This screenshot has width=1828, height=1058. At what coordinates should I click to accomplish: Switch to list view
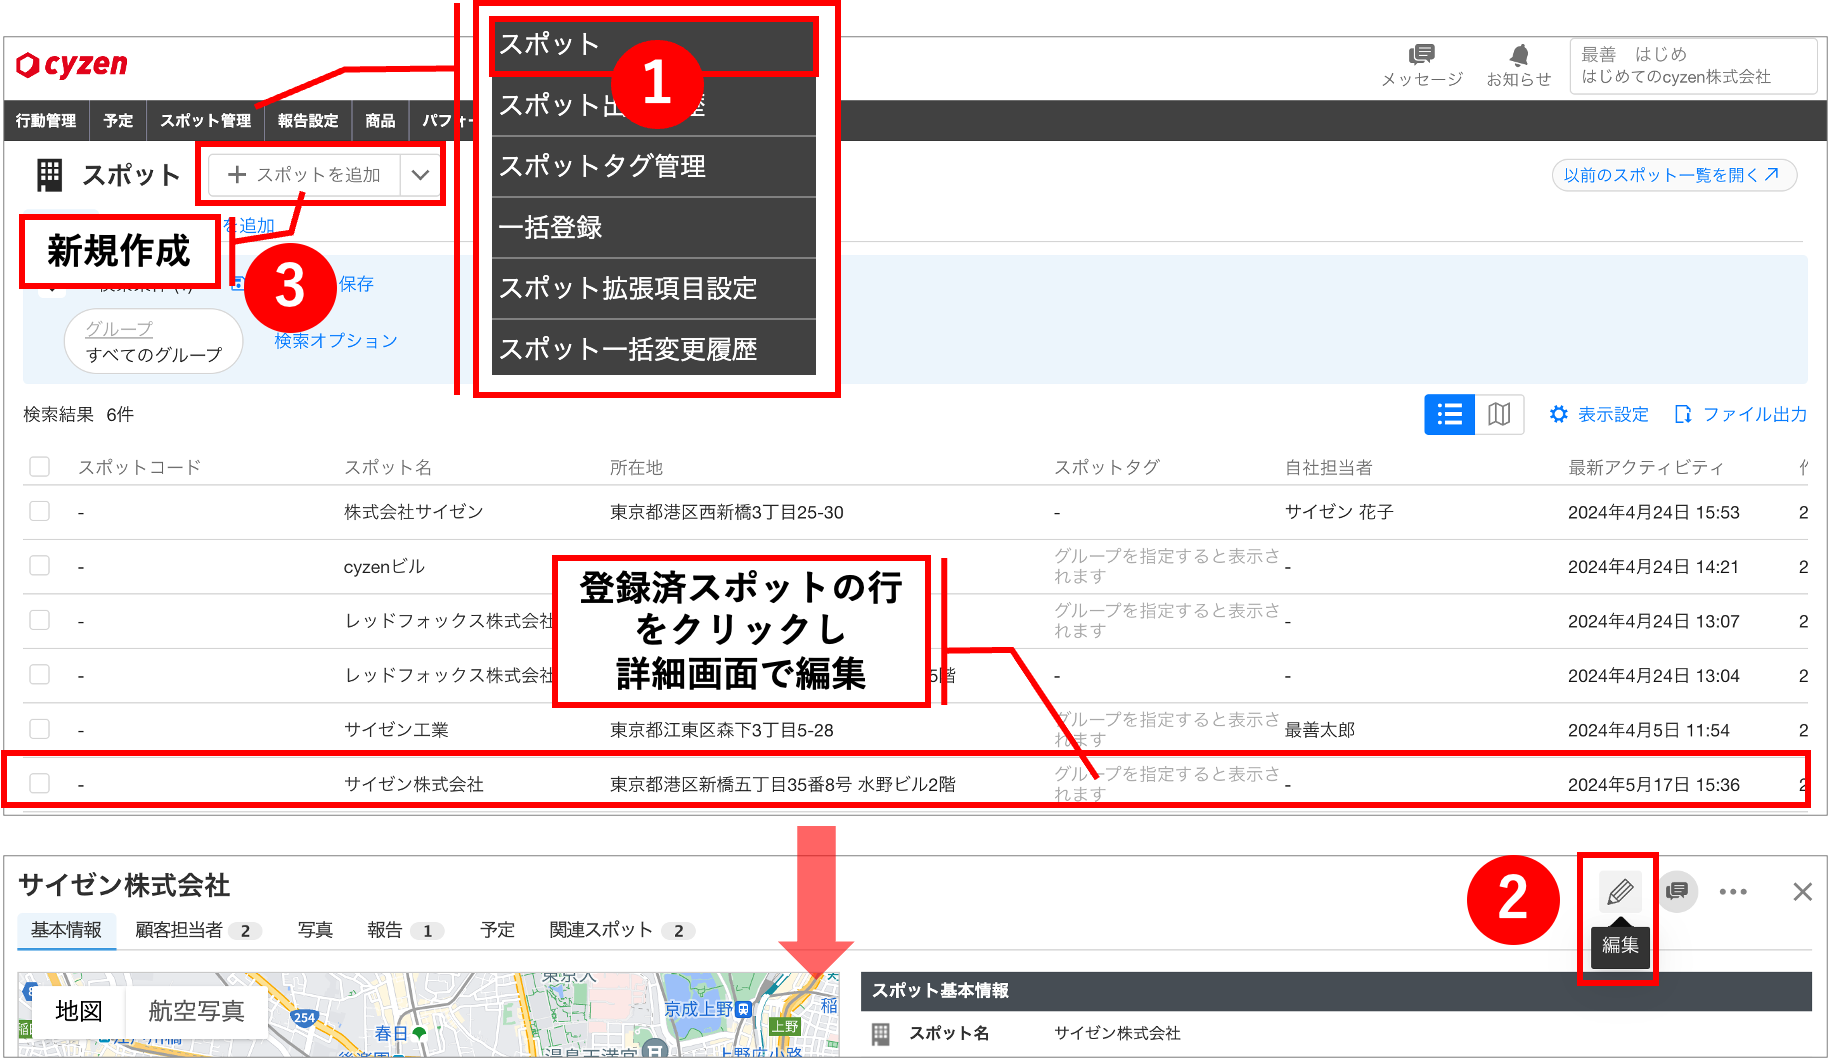tap(1449, 414)
